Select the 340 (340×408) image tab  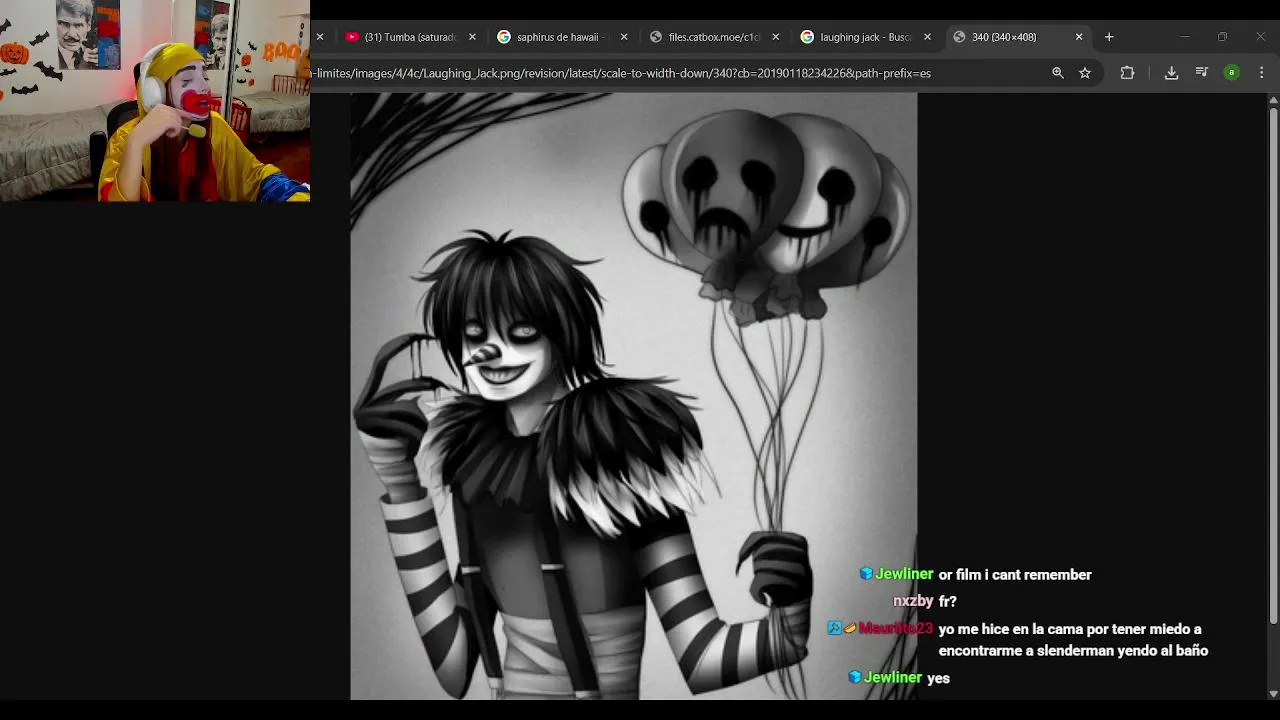pos(1016,37)
